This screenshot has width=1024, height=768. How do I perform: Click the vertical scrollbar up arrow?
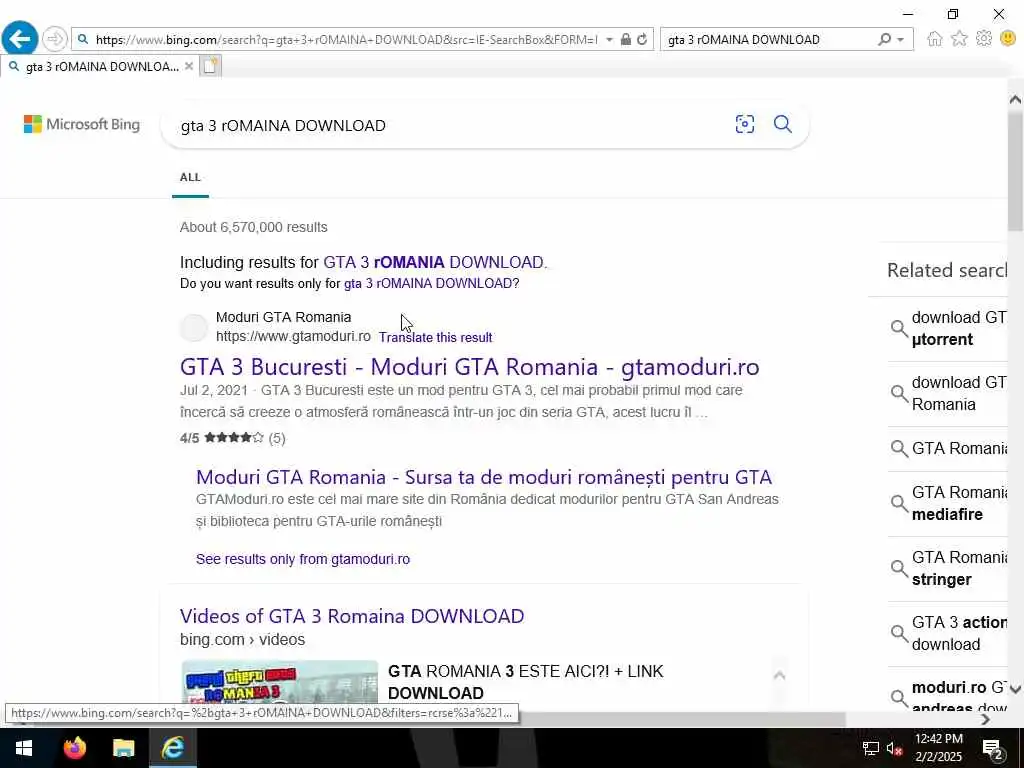(1015, 99)
